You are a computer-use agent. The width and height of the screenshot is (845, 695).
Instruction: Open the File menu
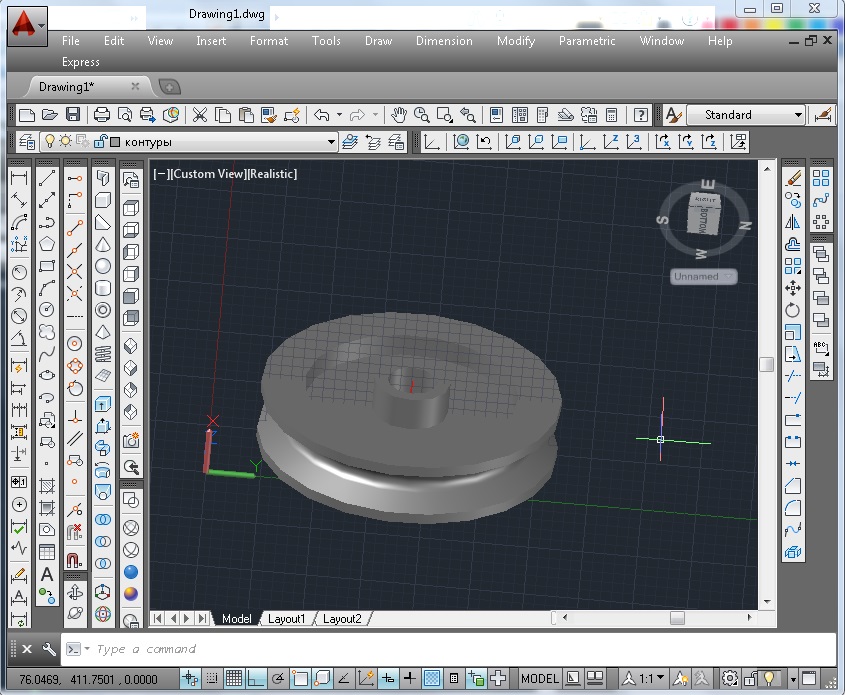71,41
